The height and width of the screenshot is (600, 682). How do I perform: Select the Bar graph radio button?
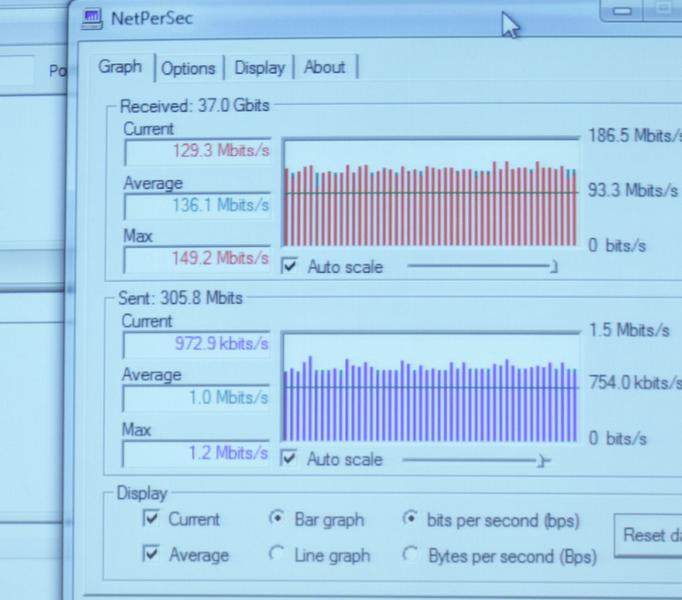coord(277,519)
